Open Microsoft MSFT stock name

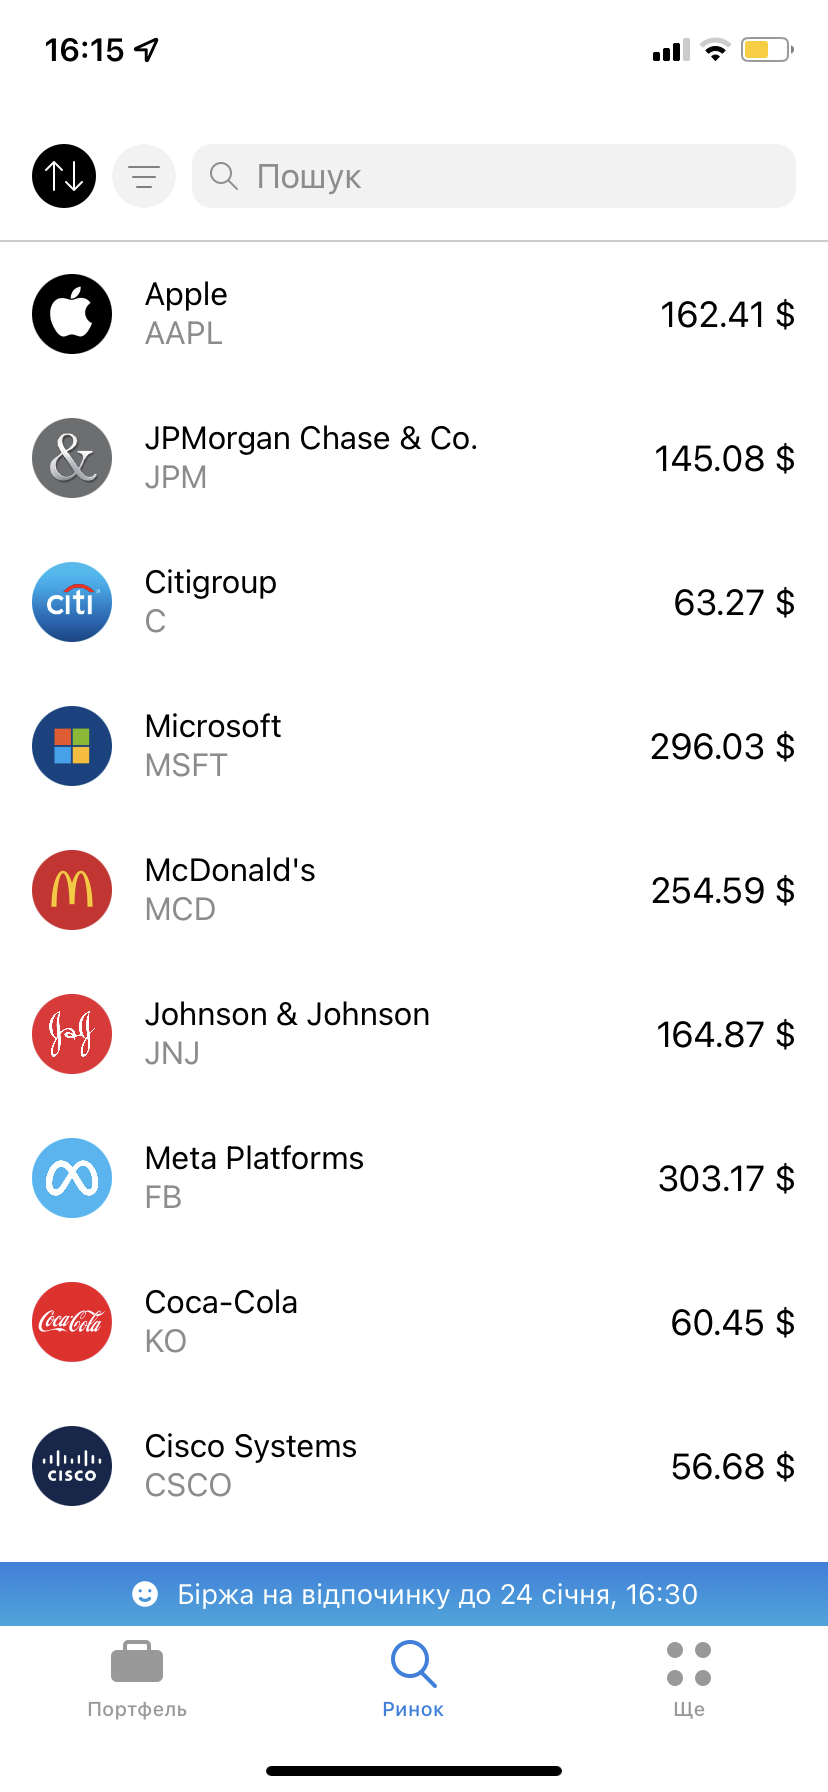213,745
